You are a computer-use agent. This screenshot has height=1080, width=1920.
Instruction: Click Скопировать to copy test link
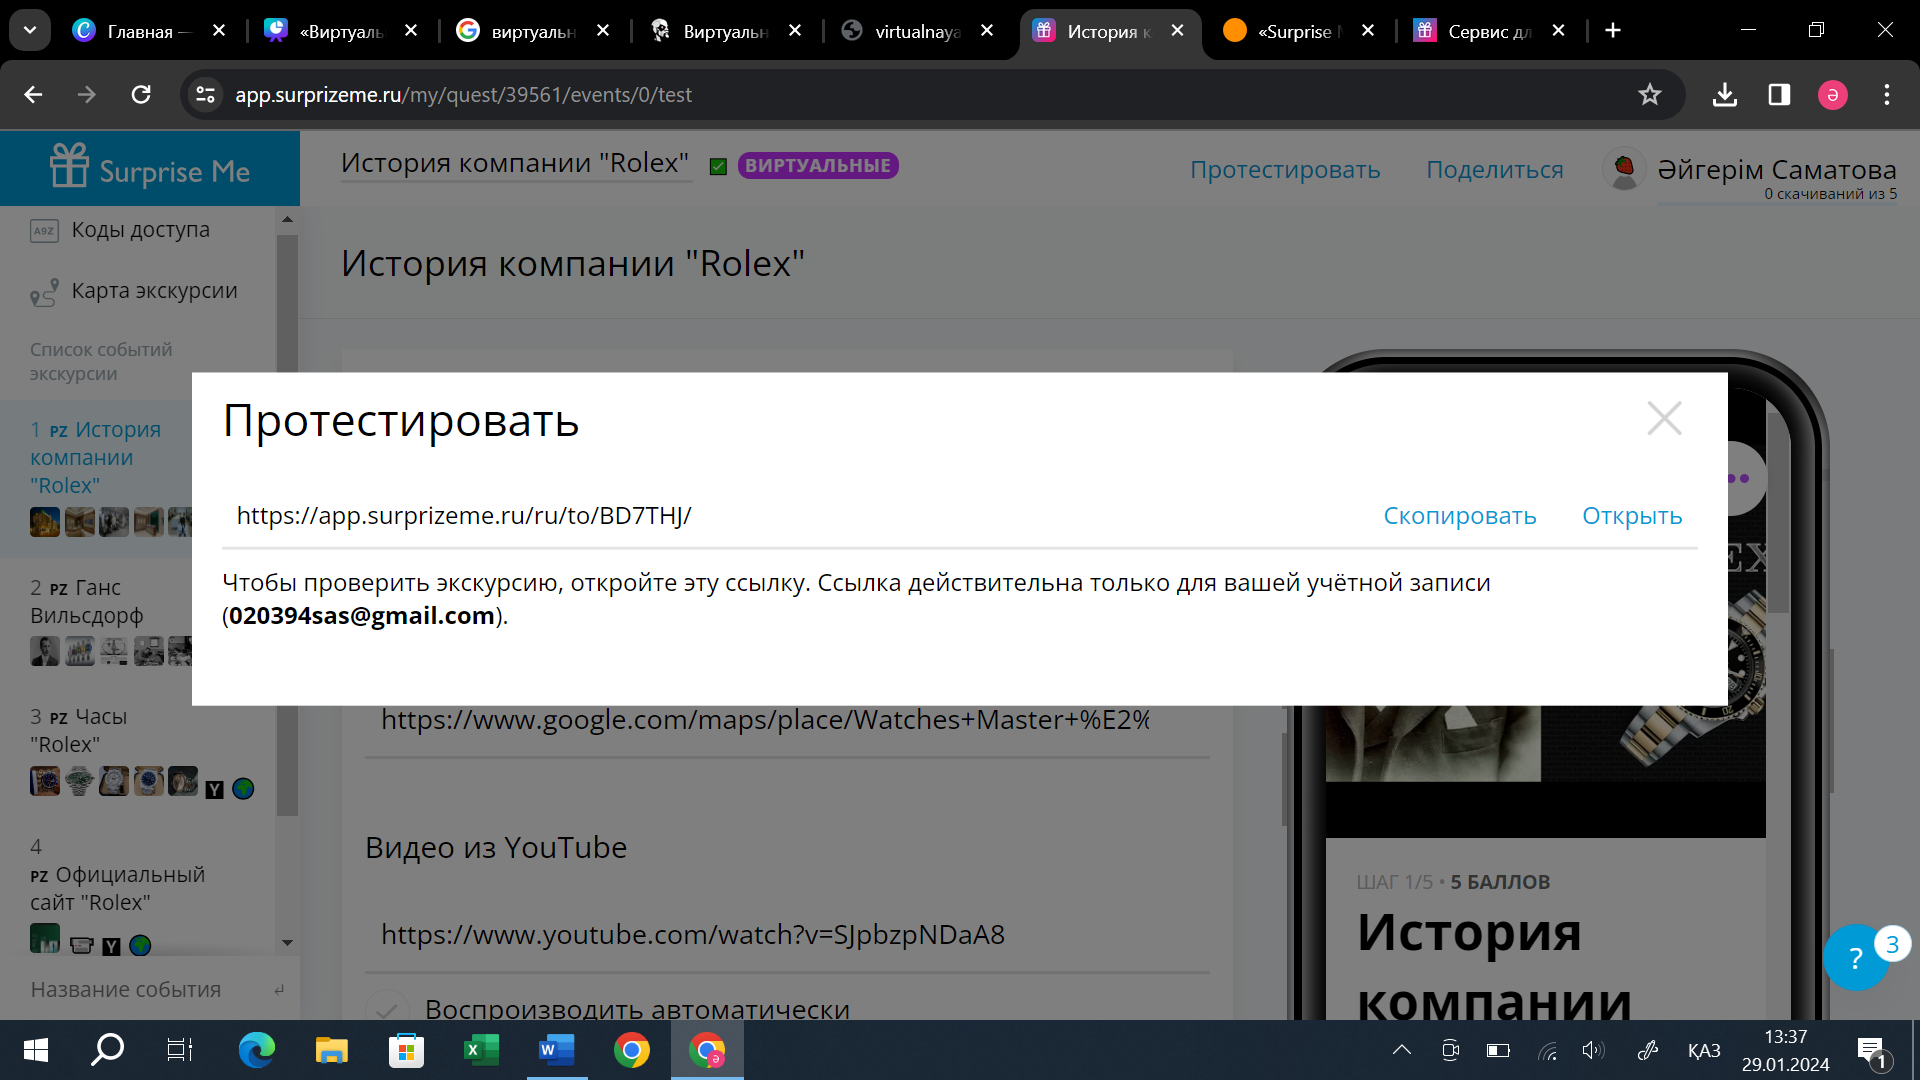pyautogui.click(x=1459, y=516)
